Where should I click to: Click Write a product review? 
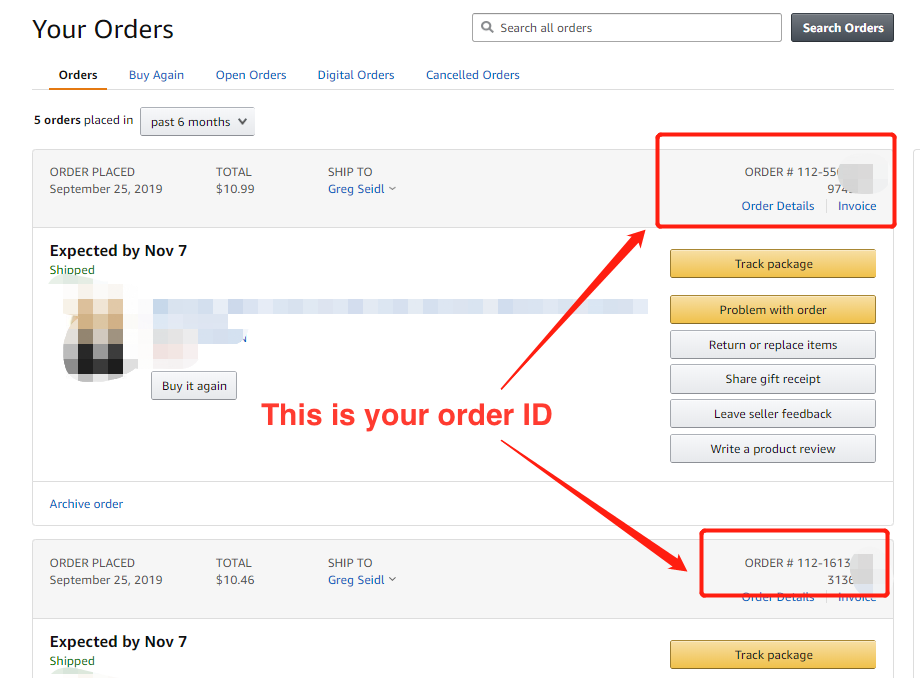(x=773, y=449)
